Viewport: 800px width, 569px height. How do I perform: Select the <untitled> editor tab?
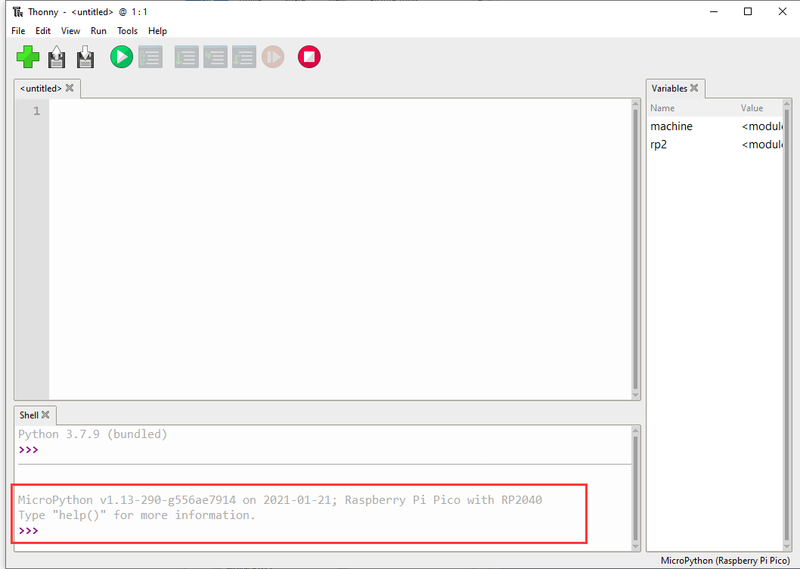click(40, 88)
